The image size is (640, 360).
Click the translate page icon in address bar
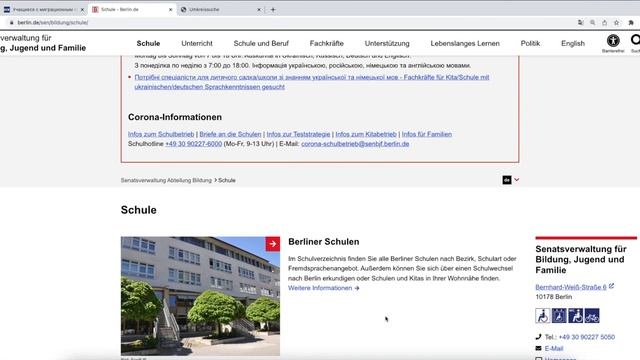(x=580, y=23)
